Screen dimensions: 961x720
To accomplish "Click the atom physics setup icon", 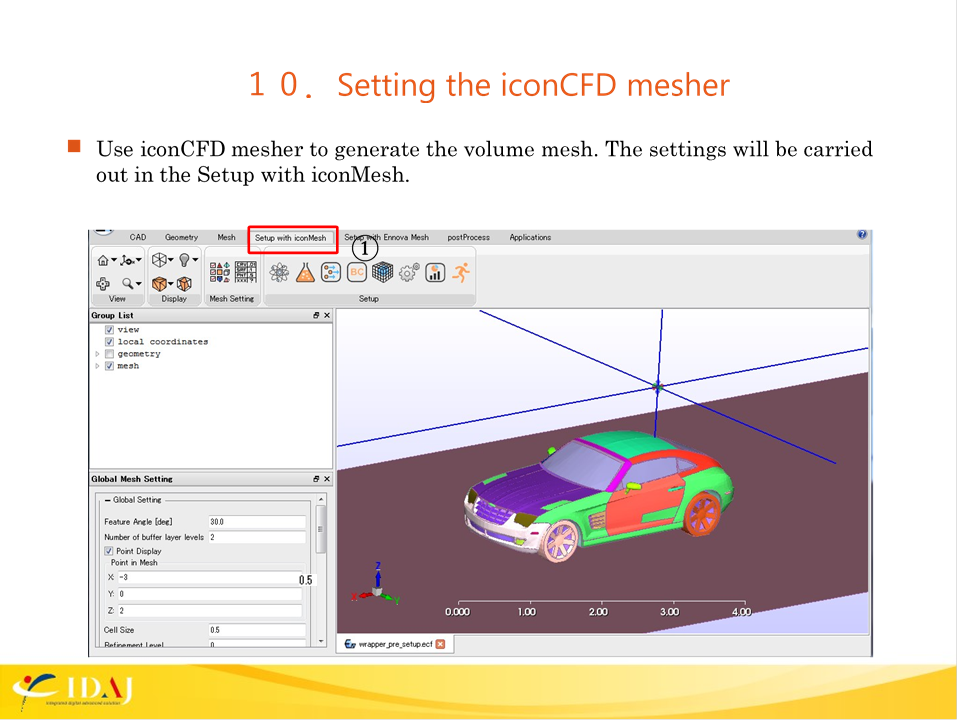I will pos(280,272).
